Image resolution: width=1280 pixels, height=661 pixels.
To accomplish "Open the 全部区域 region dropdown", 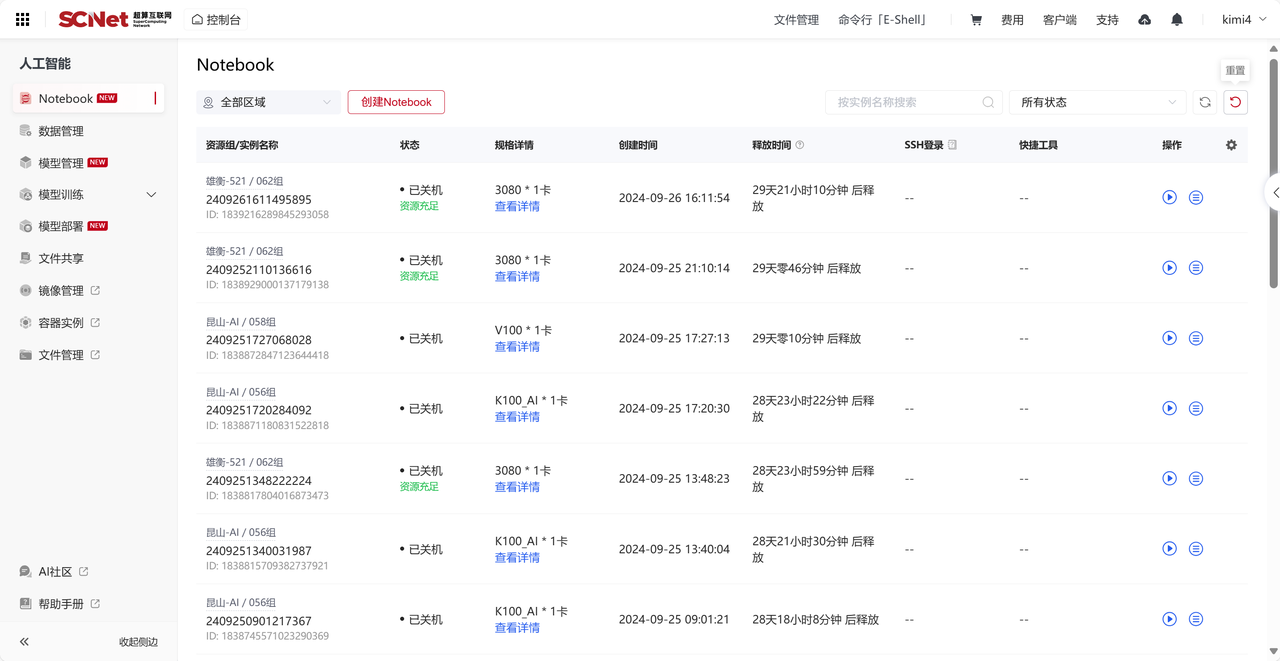I will point(268,102).
